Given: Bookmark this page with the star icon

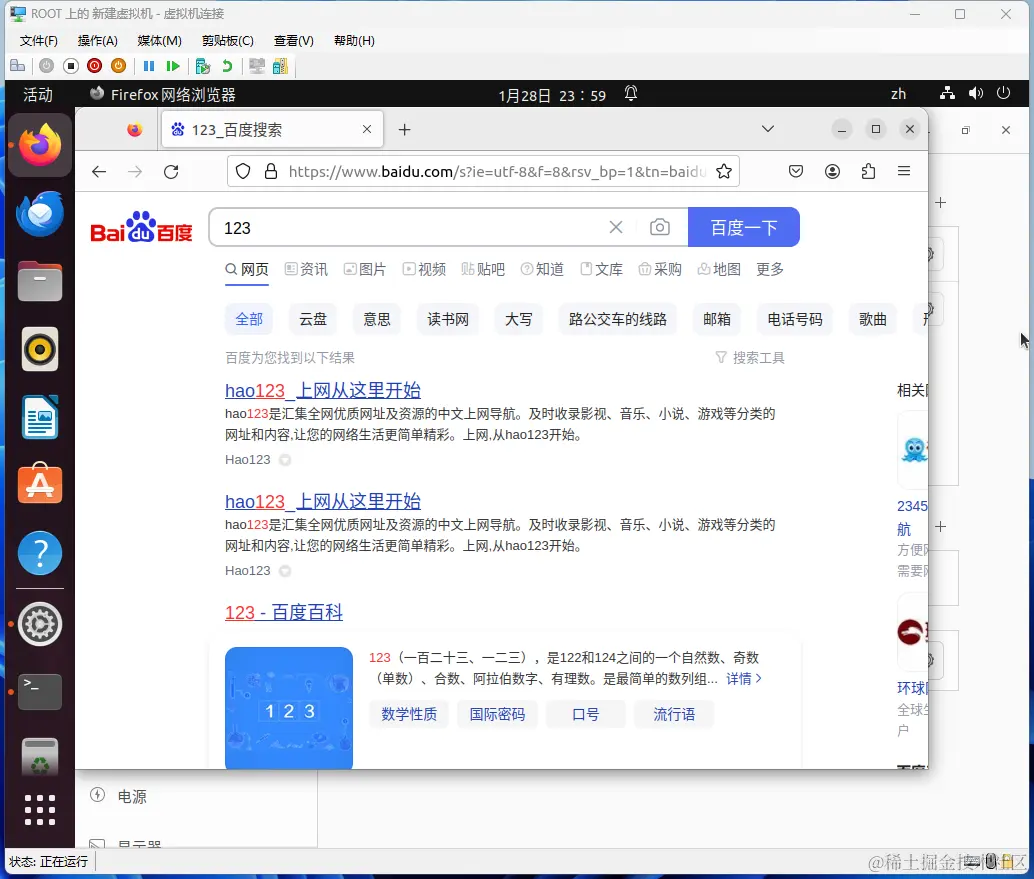Looking at the screenshot, I should coord(725,171).
